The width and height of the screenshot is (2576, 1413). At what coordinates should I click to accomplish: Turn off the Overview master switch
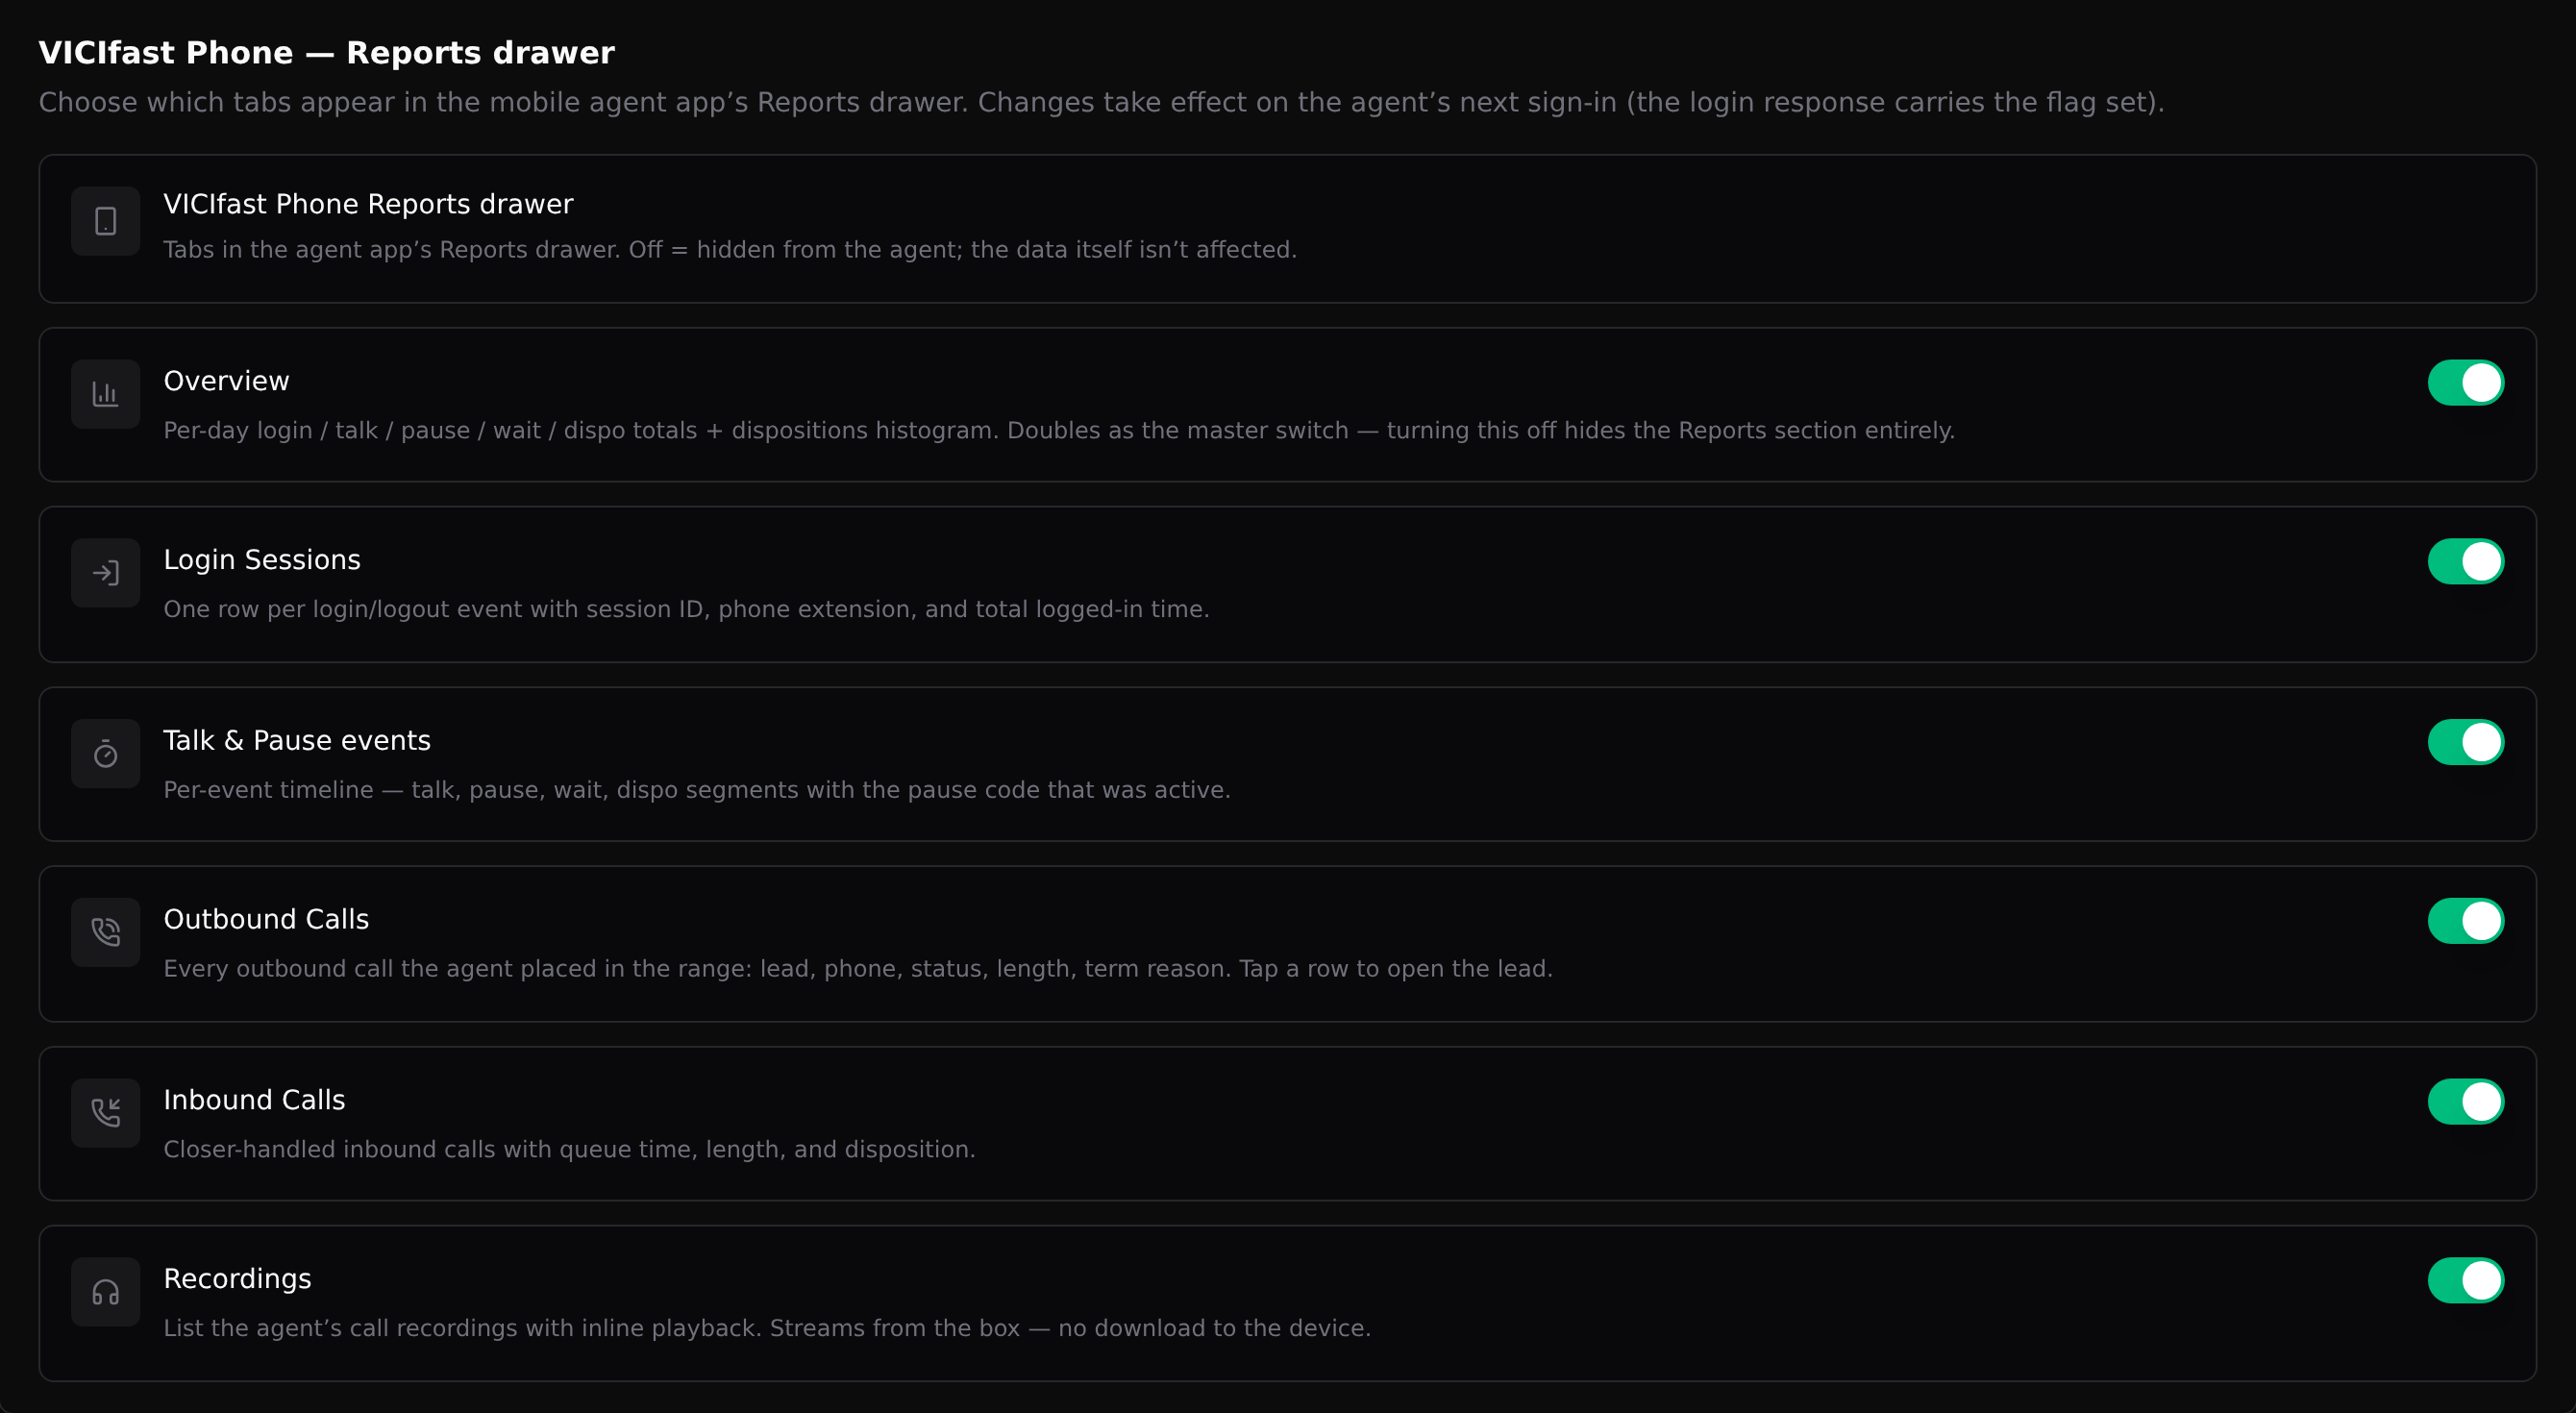click(x=2466, y=383)
